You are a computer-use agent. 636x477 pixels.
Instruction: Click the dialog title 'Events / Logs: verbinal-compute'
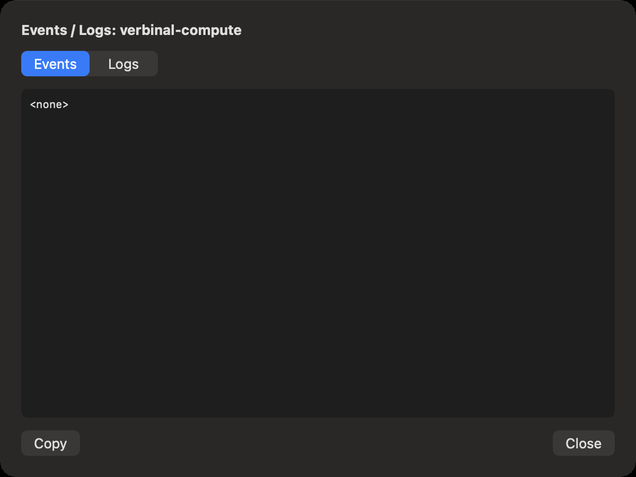(x=131, y=30)
